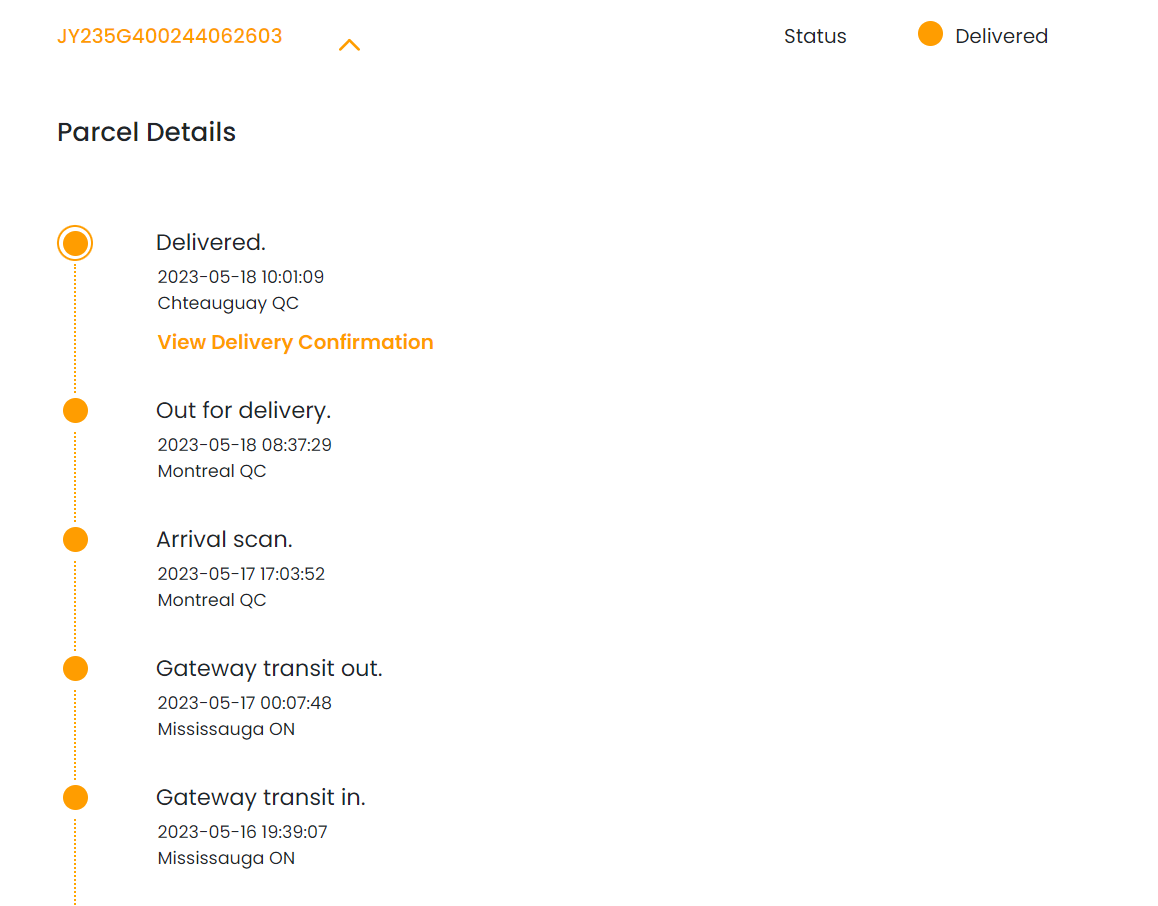Select the Out for delivery timeline dot
The height and width of the screenshot is (906, 1158).
tap(75, 411)
